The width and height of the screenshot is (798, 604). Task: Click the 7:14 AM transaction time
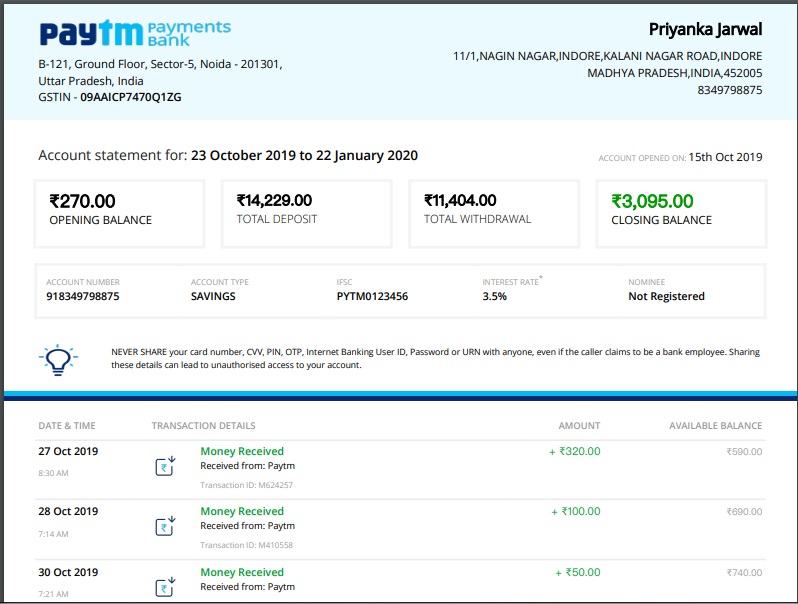point(53,534)
